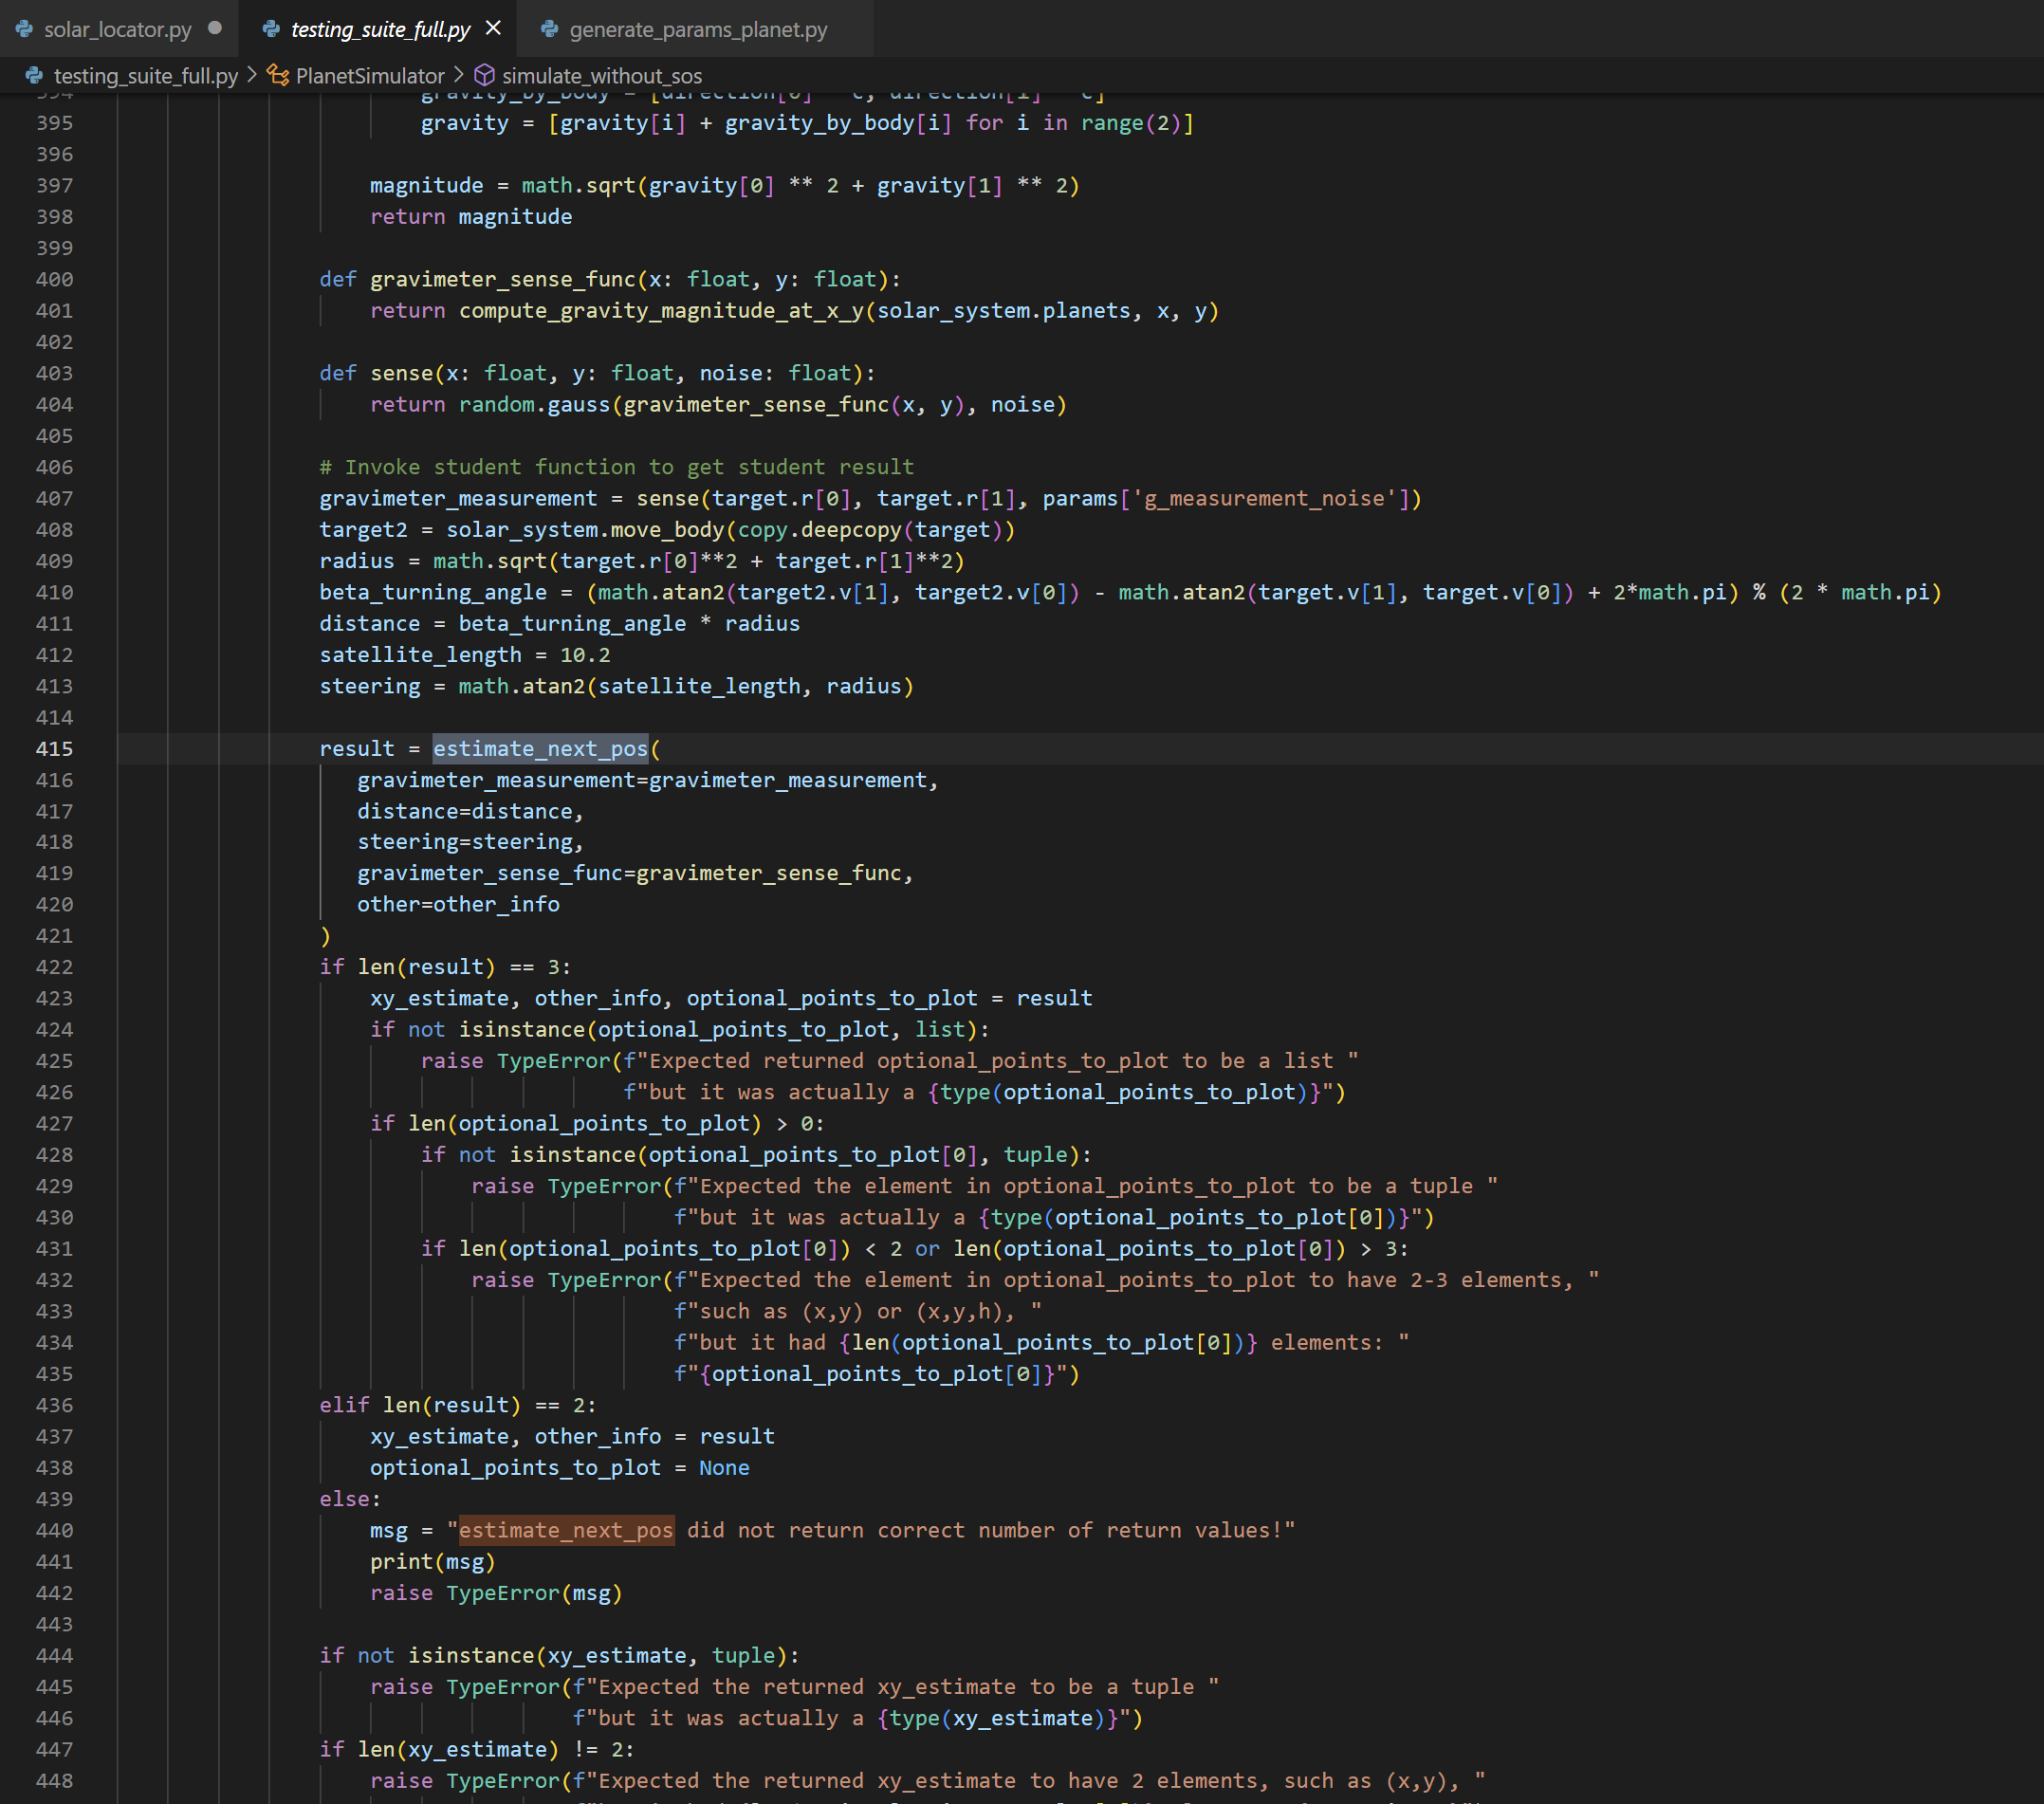Click the unsaved changes dot on solar_locator.py
This screenshot has width=2044, height=1804.
215,29
